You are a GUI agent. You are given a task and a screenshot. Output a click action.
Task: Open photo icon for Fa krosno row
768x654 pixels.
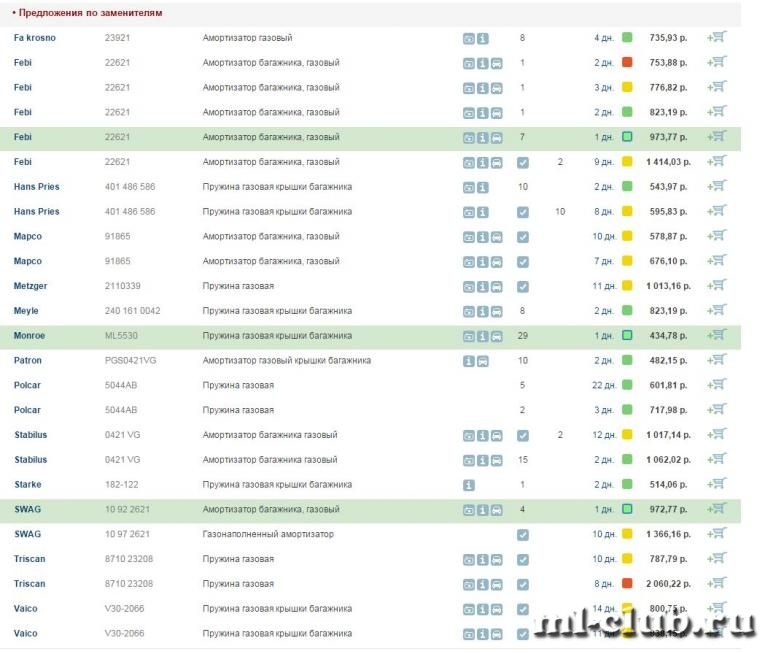469,38
